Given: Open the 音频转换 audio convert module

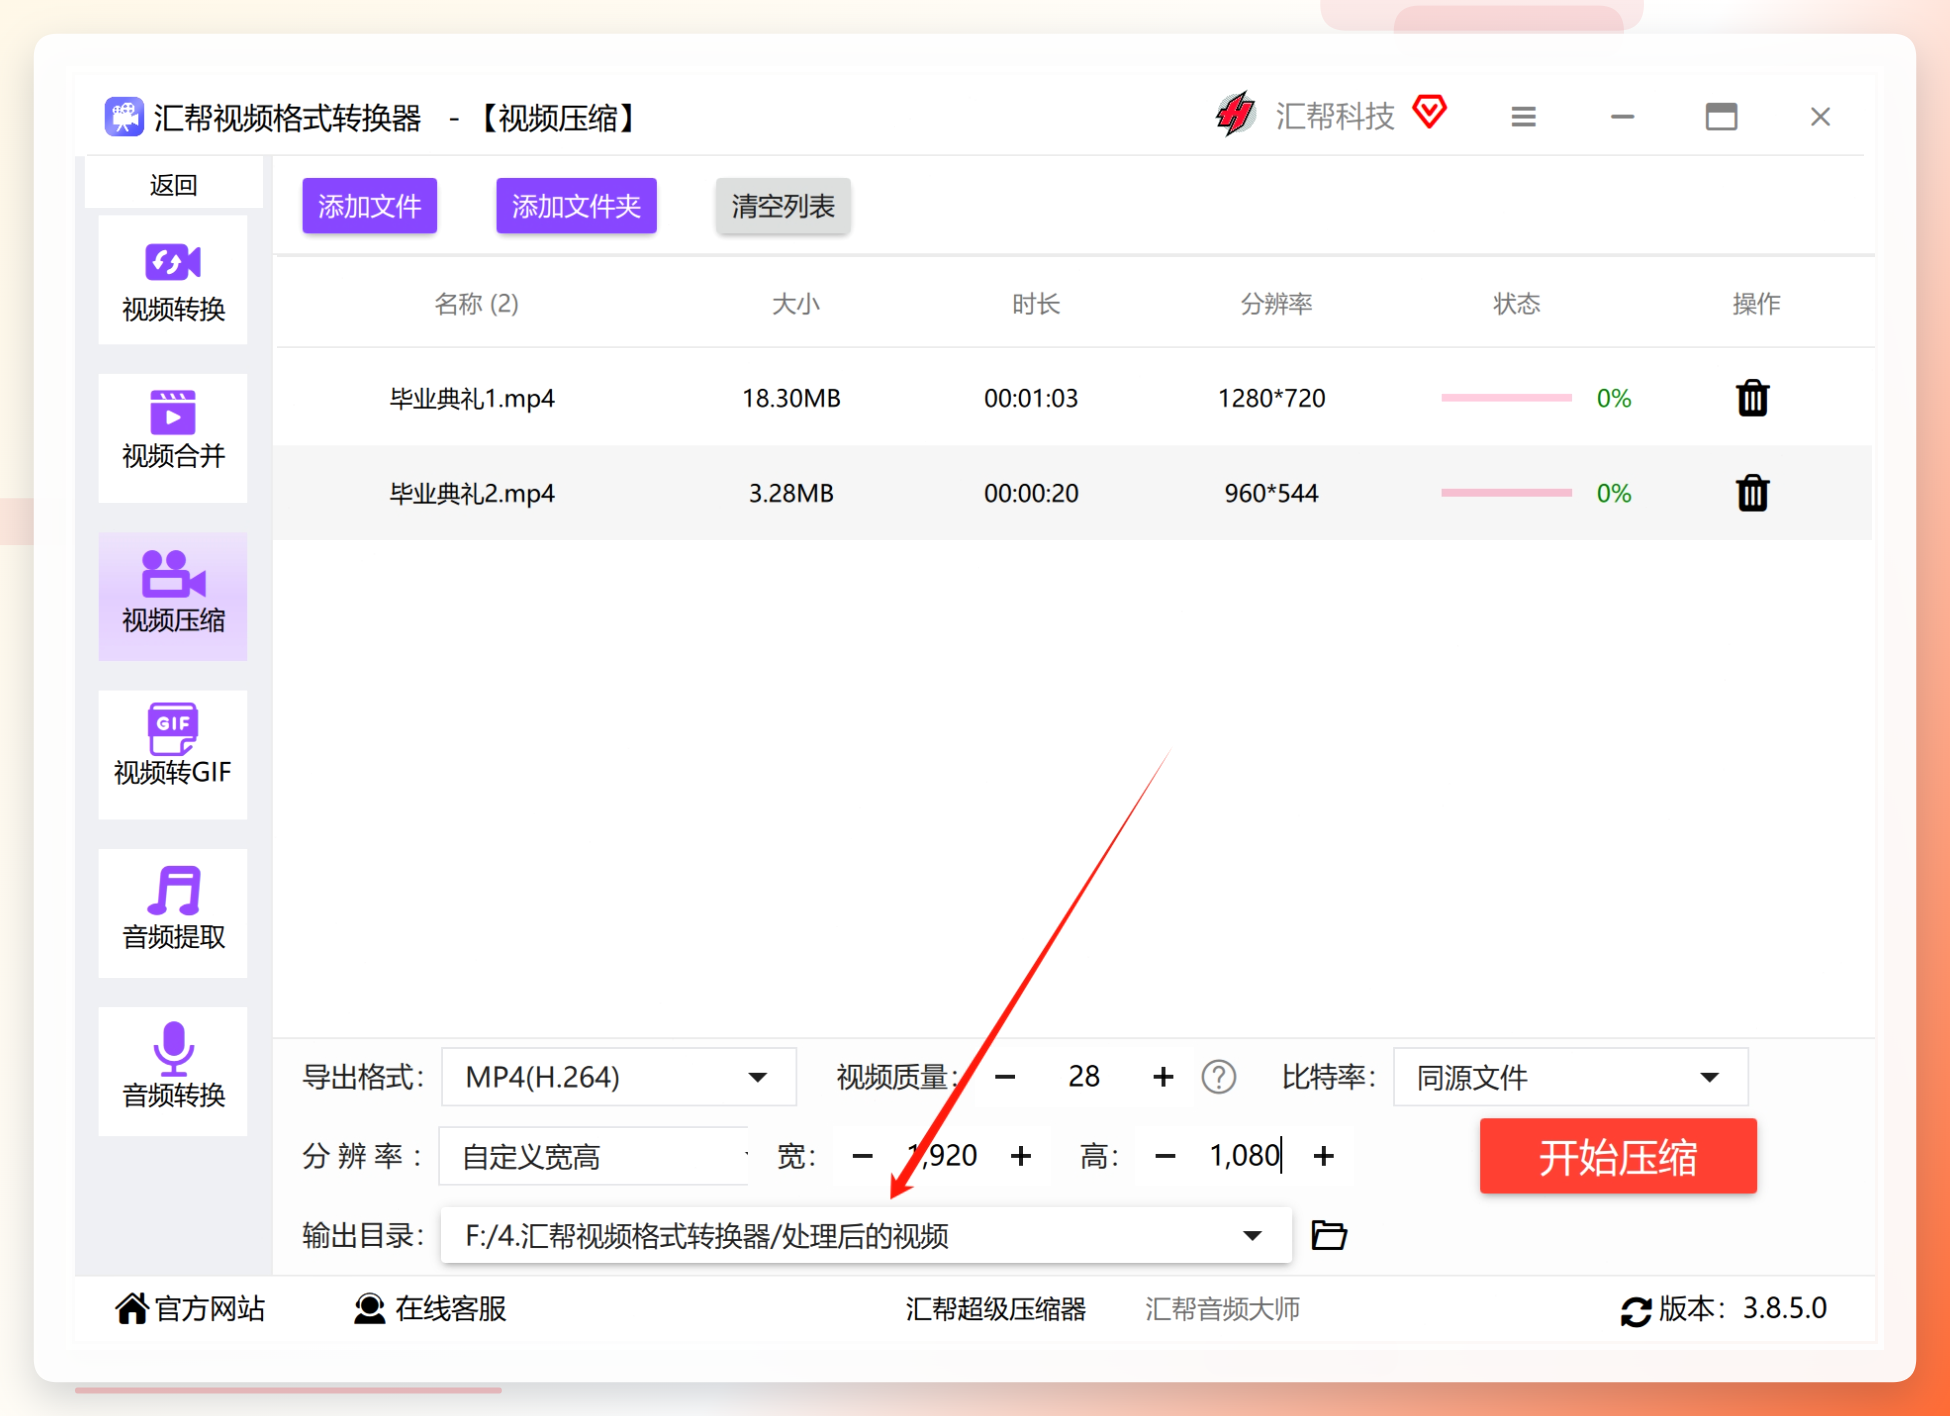Looking at the screenshot, I should click(x=173, y=1070).
